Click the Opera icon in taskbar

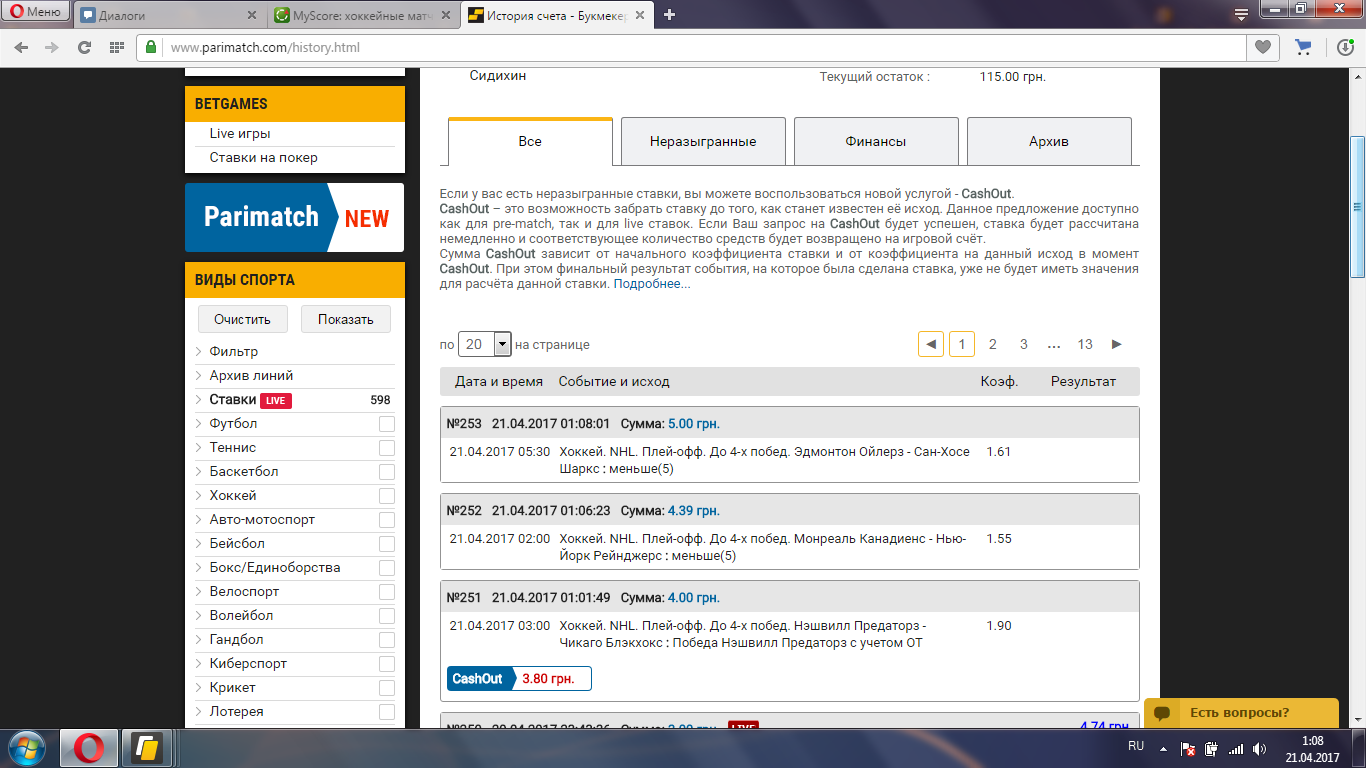click(x=89, y=748)
